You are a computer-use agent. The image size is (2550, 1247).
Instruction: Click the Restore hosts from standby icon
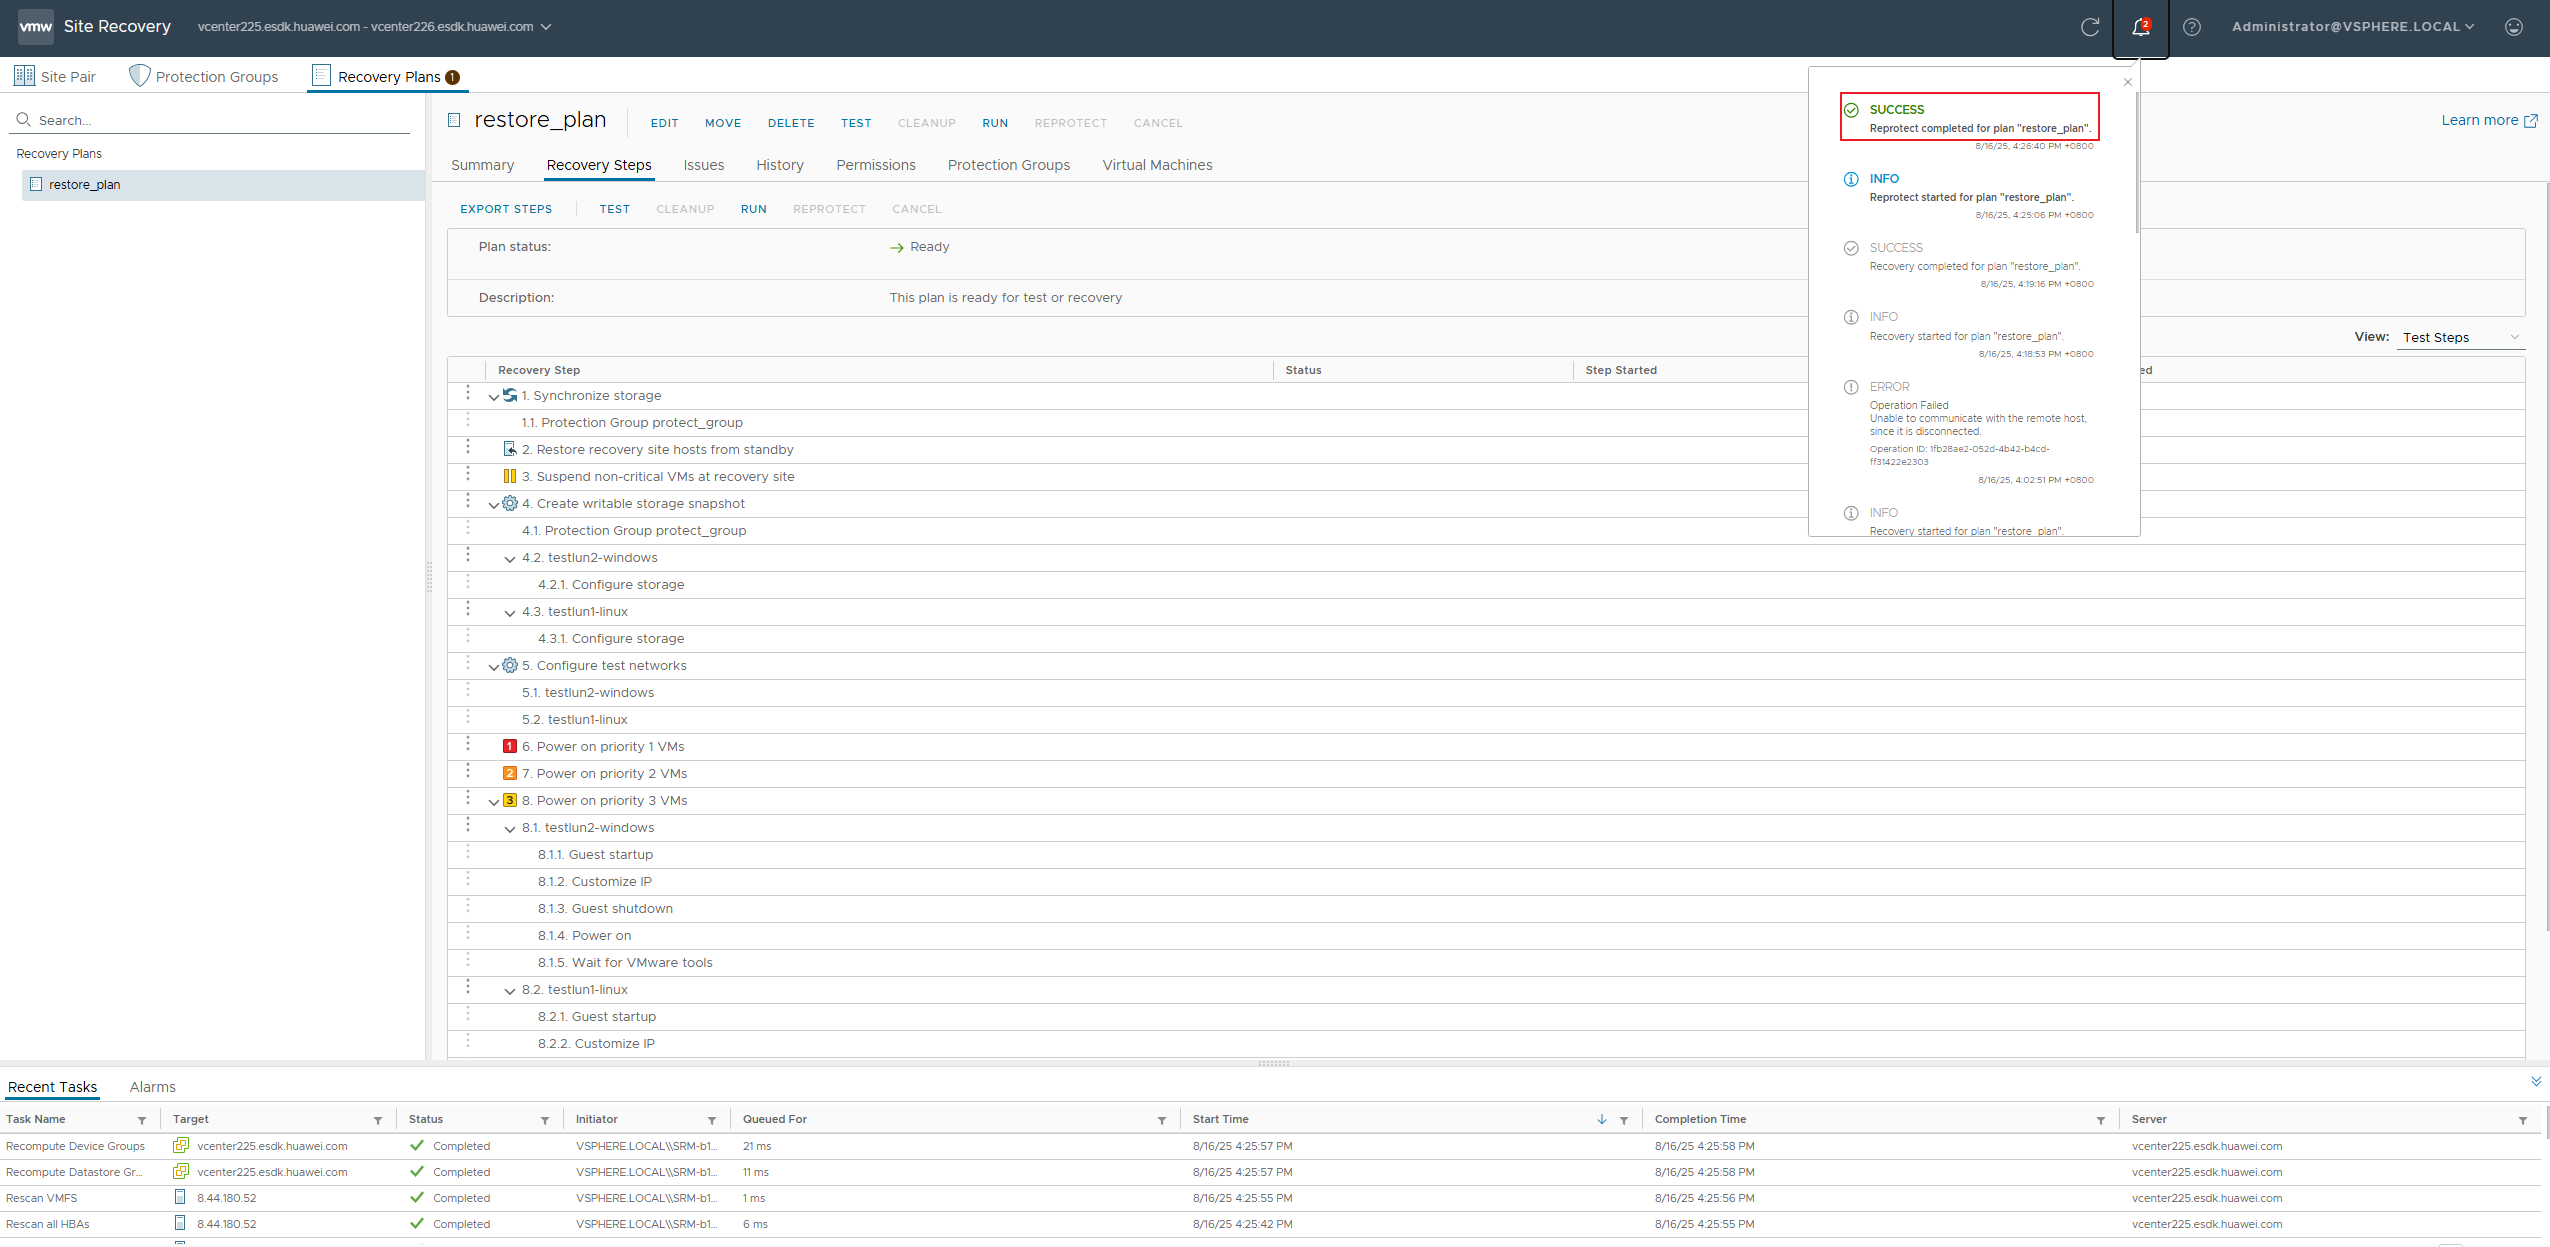click(510, 449)
